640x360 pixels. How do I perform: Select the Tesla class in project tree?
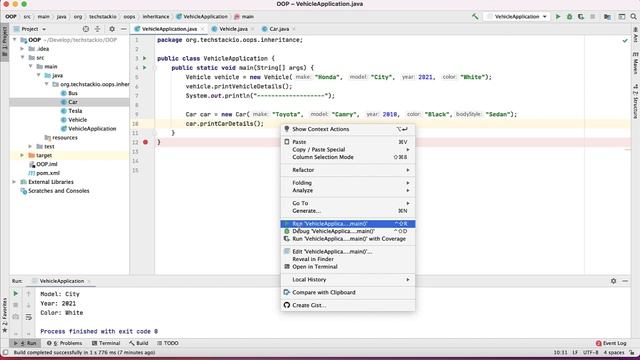(x=75, y=111)
